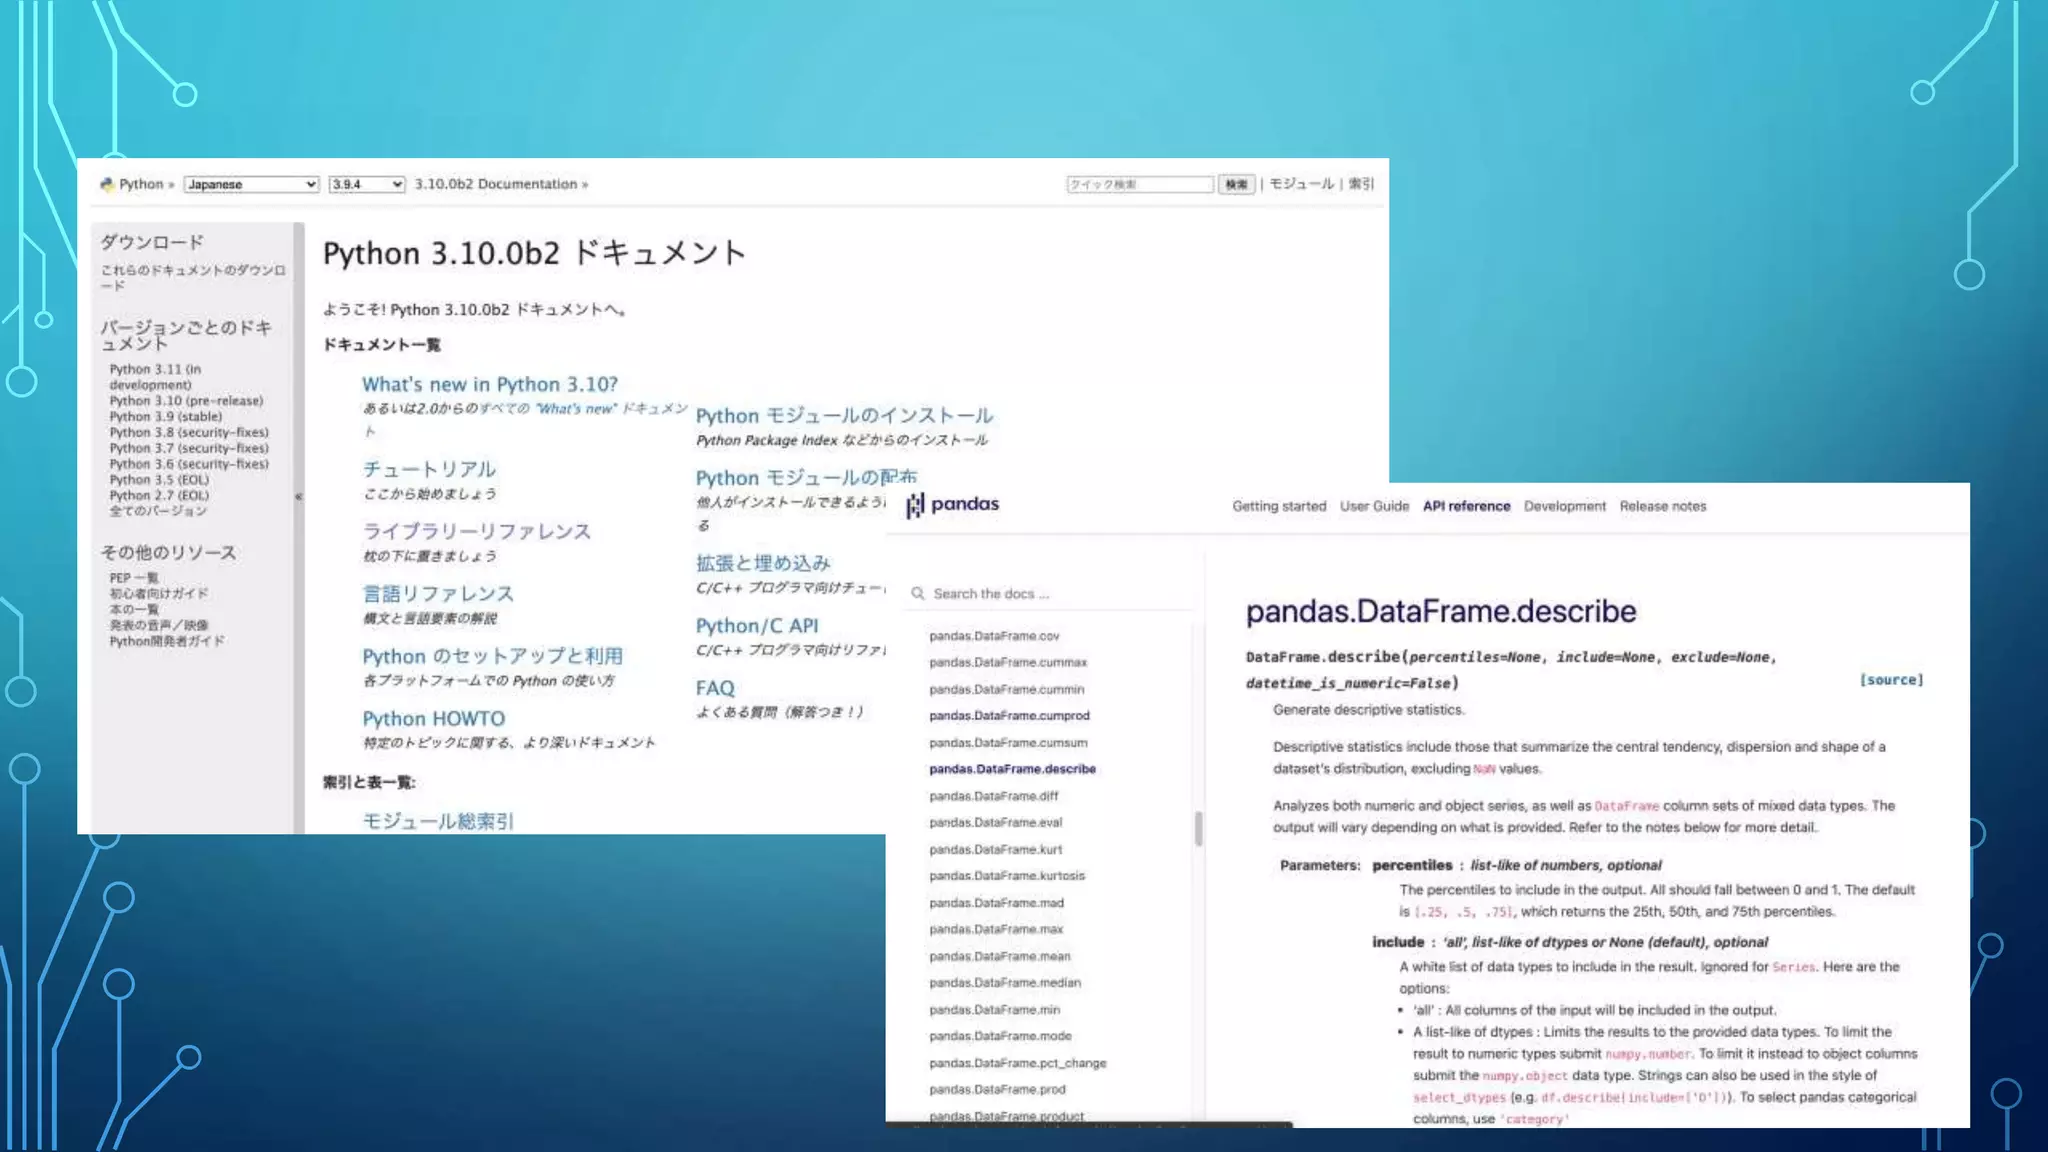
Task: Click the Python quick search input field
Action: click(x=1139, y=184)
